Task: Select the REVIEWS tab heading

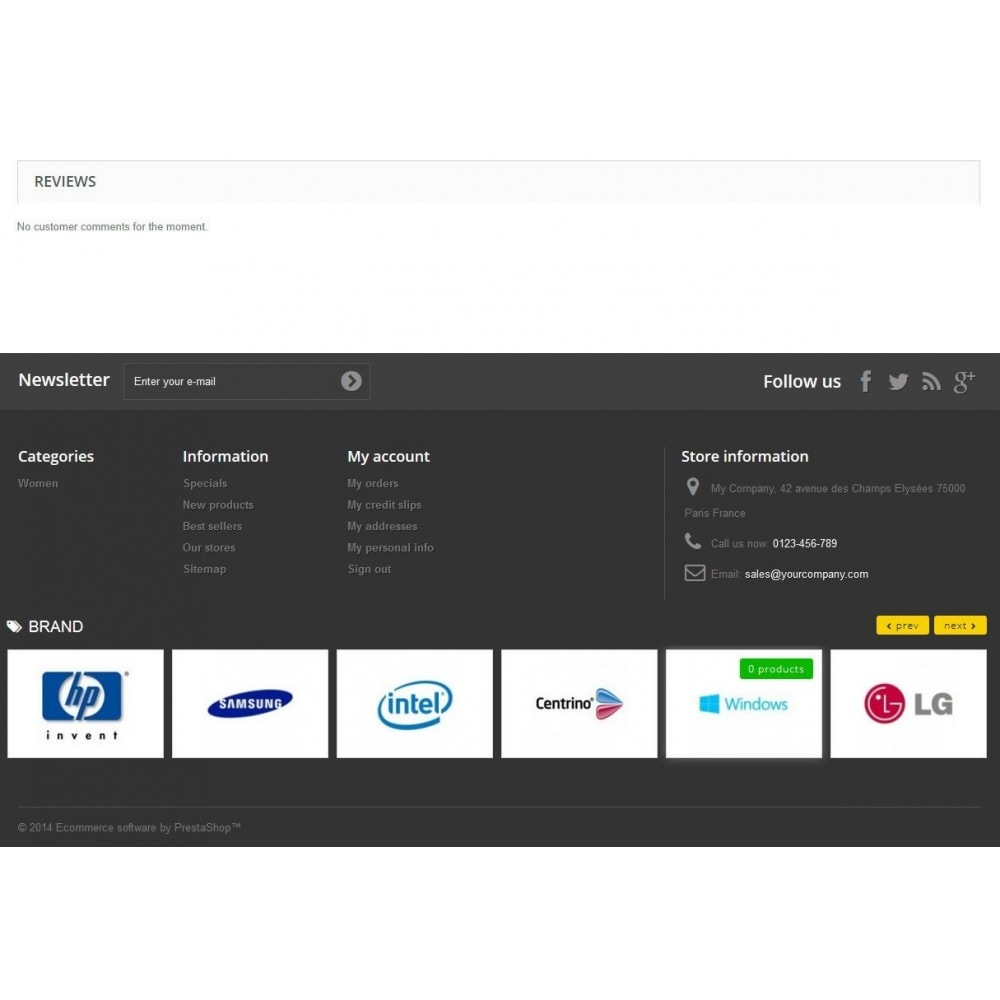Action: point(65,182)
